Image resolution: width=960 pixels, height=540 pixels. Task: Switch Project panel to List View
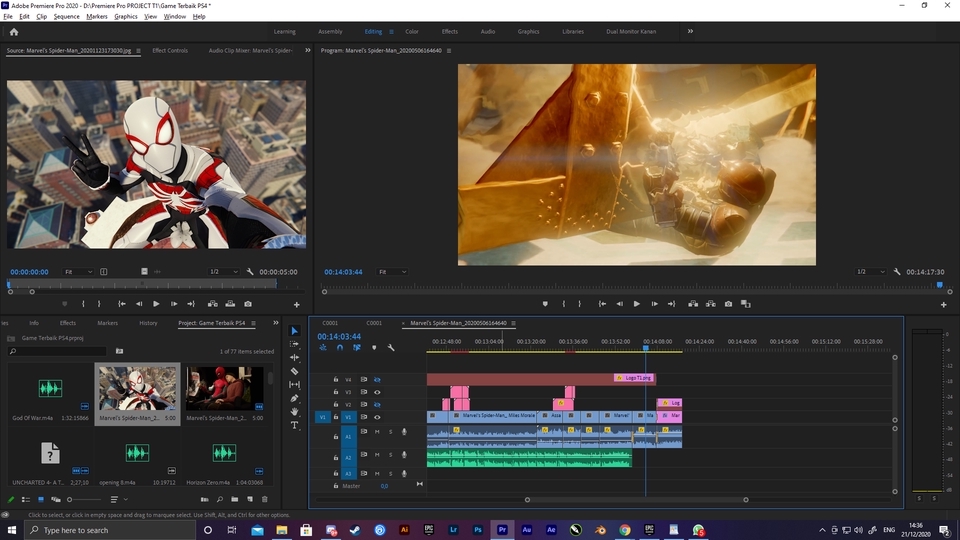point(26,500)
